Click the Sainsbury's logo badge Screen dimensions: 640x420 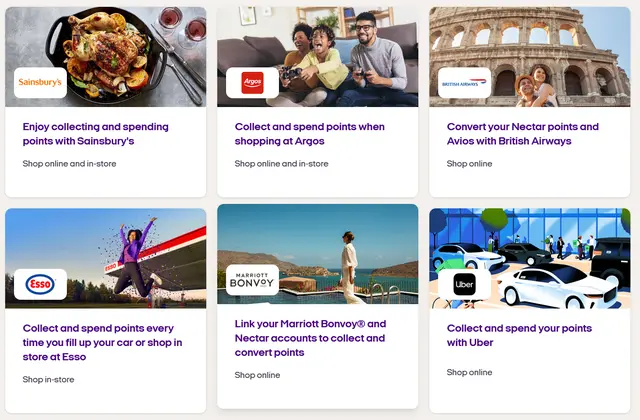pyautogui.click(x=40, y=82)
